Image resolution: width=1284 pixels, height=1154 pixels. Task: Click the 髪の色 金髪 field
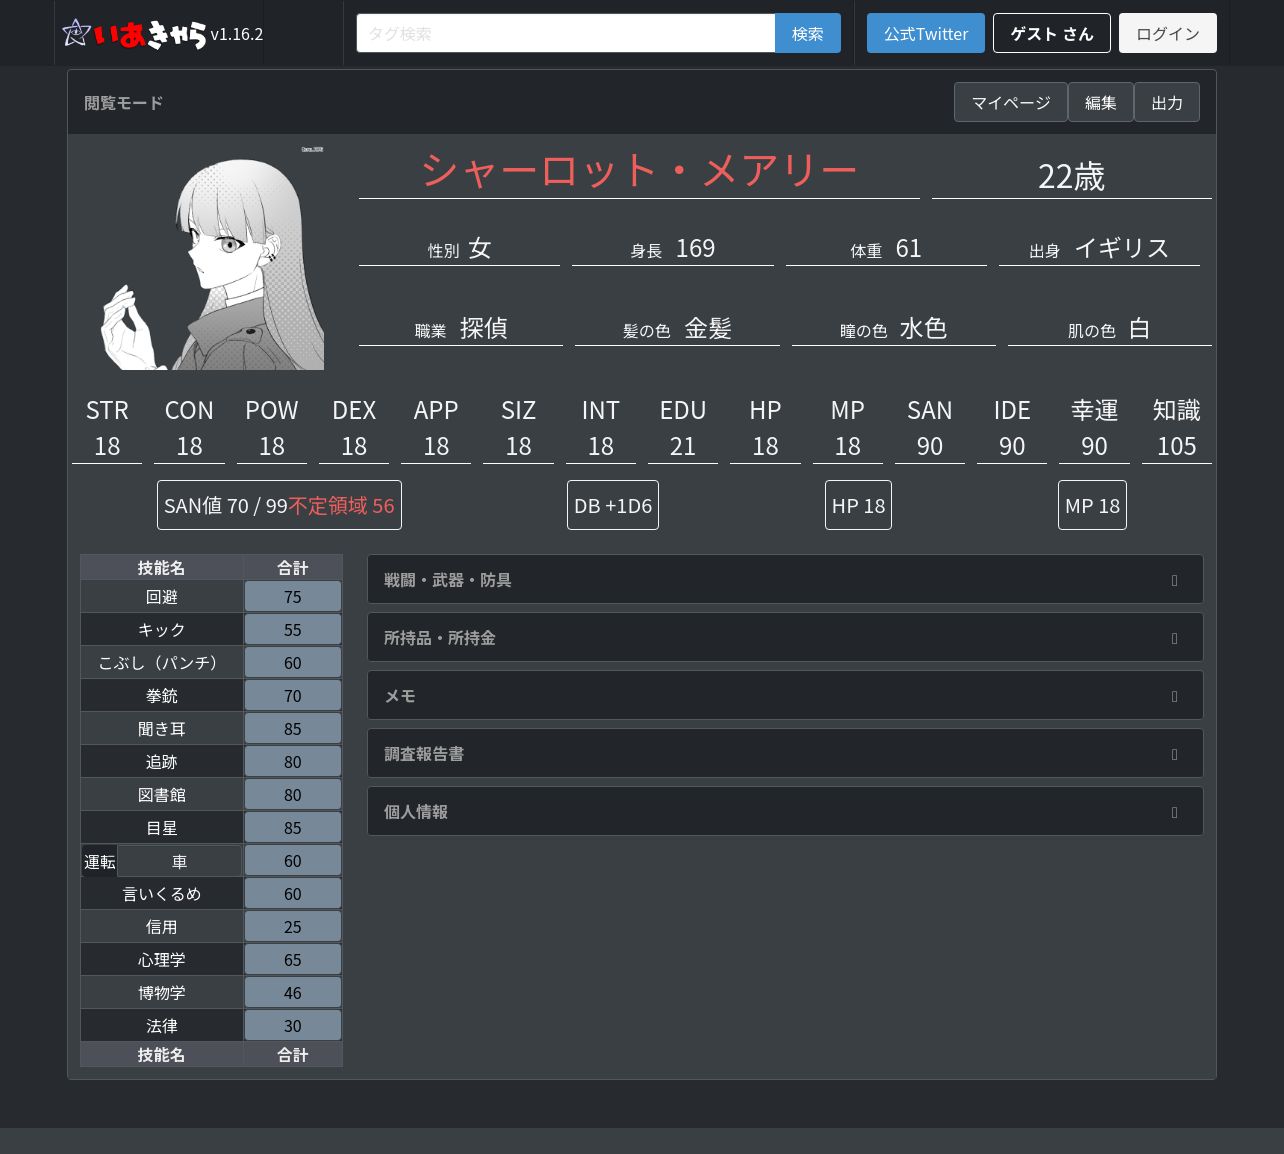click(678, 328)
